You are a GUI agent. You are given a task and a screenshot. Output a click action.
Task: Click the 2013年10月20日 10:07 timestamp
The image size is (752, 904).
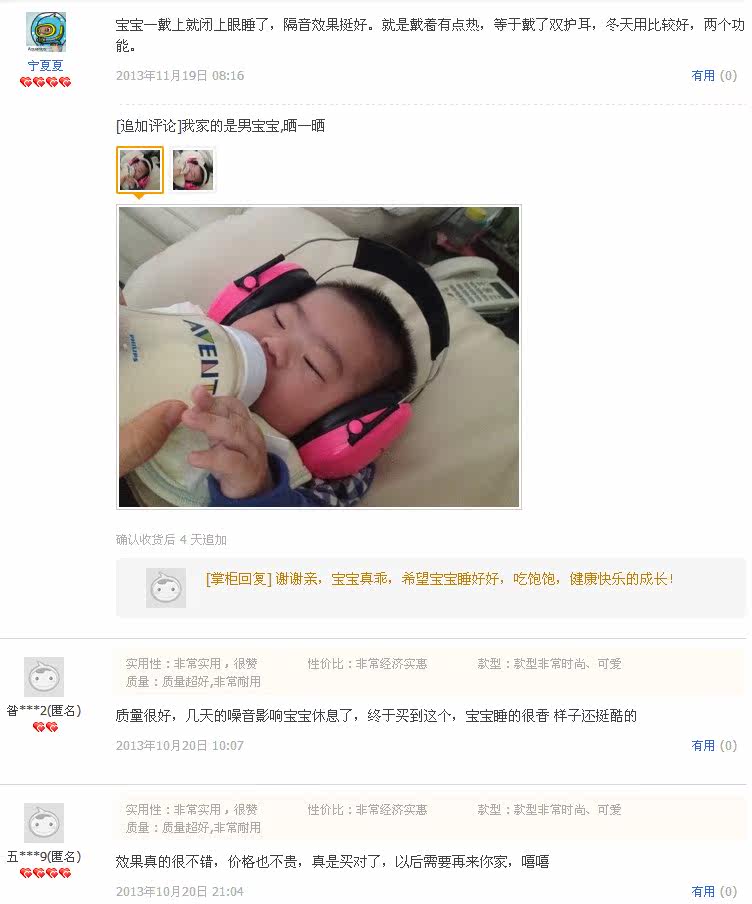click(180, 745)
